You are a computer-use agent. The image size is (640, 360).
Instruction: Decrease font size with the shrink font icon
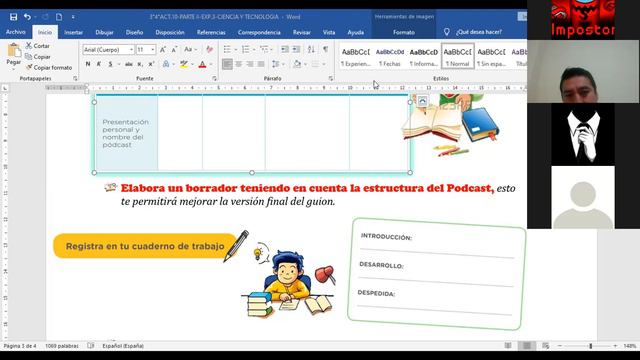pyautogui.click(x=174, y=50)
